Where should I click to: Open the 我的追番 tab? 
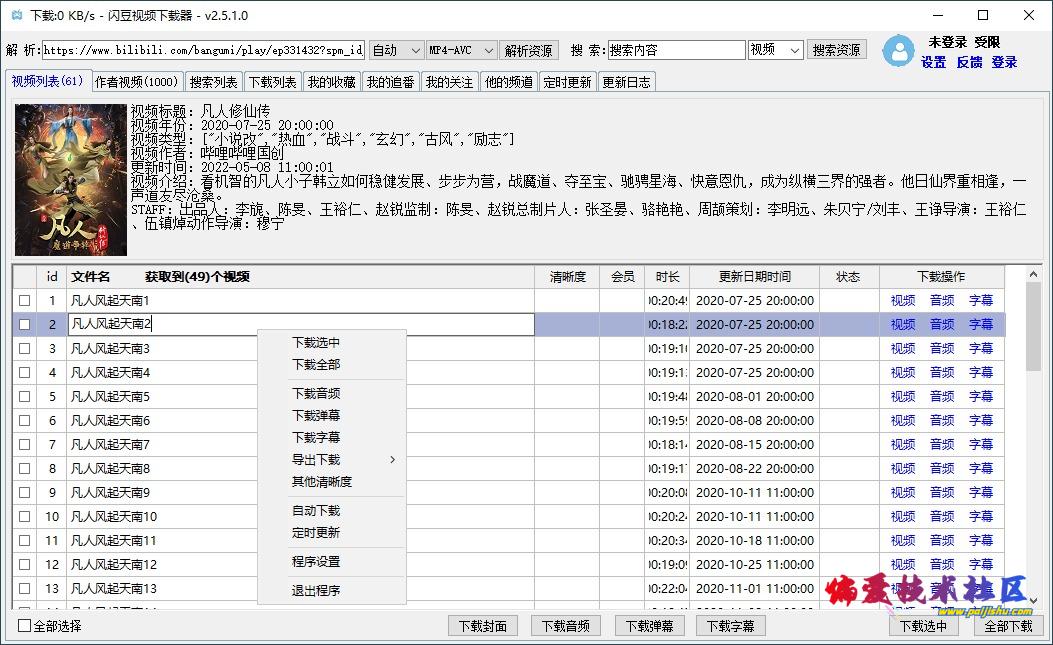click(x=391, y=82)
